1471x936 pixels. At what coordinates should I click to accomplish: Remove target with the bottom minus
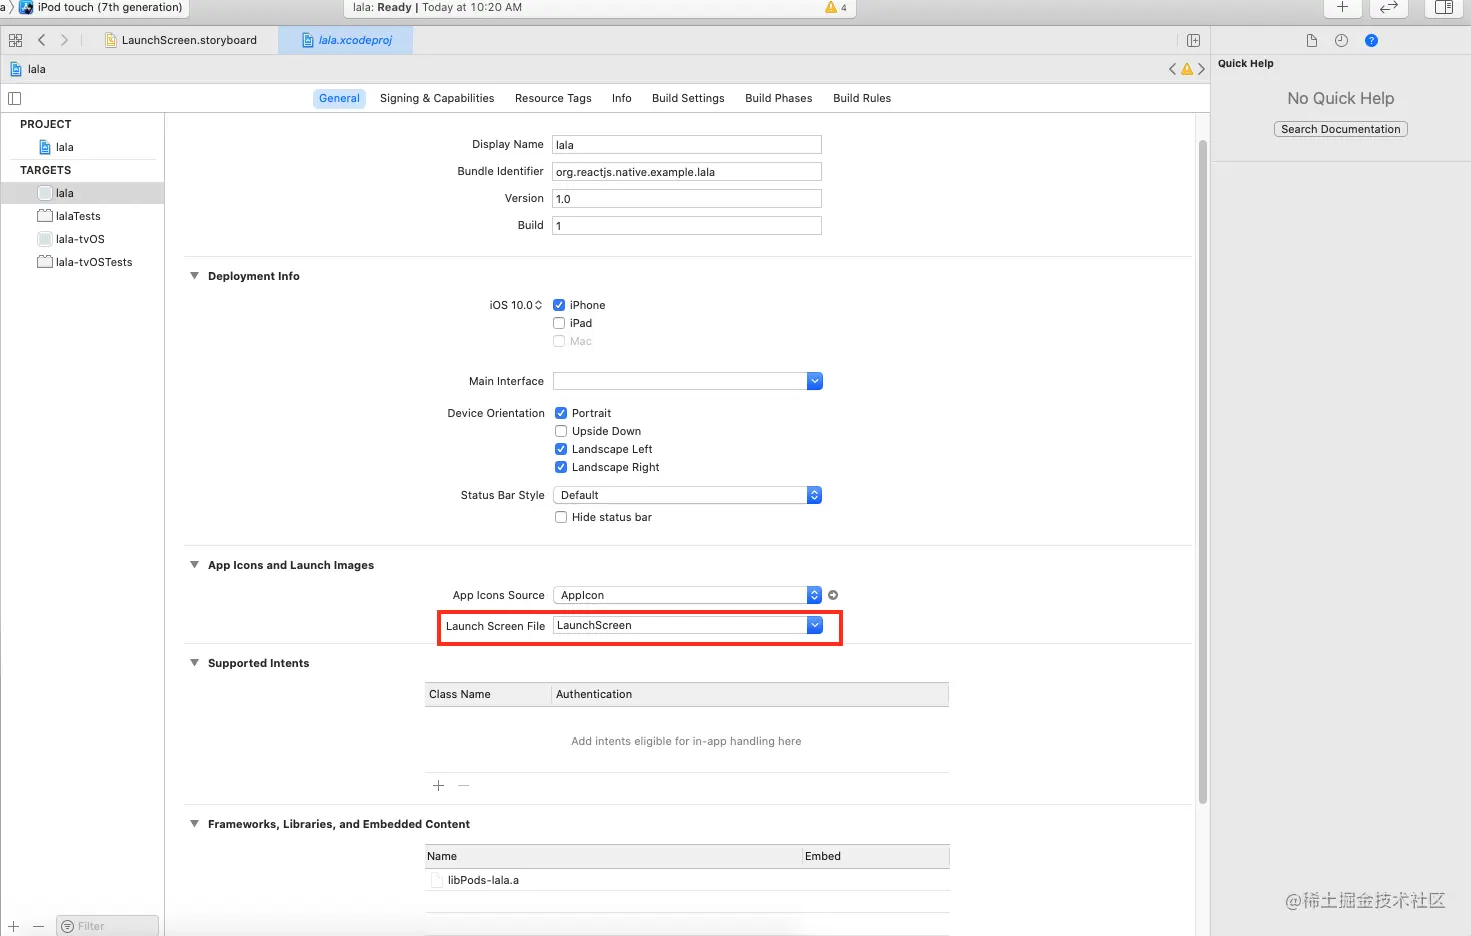[x=38, y=926]
